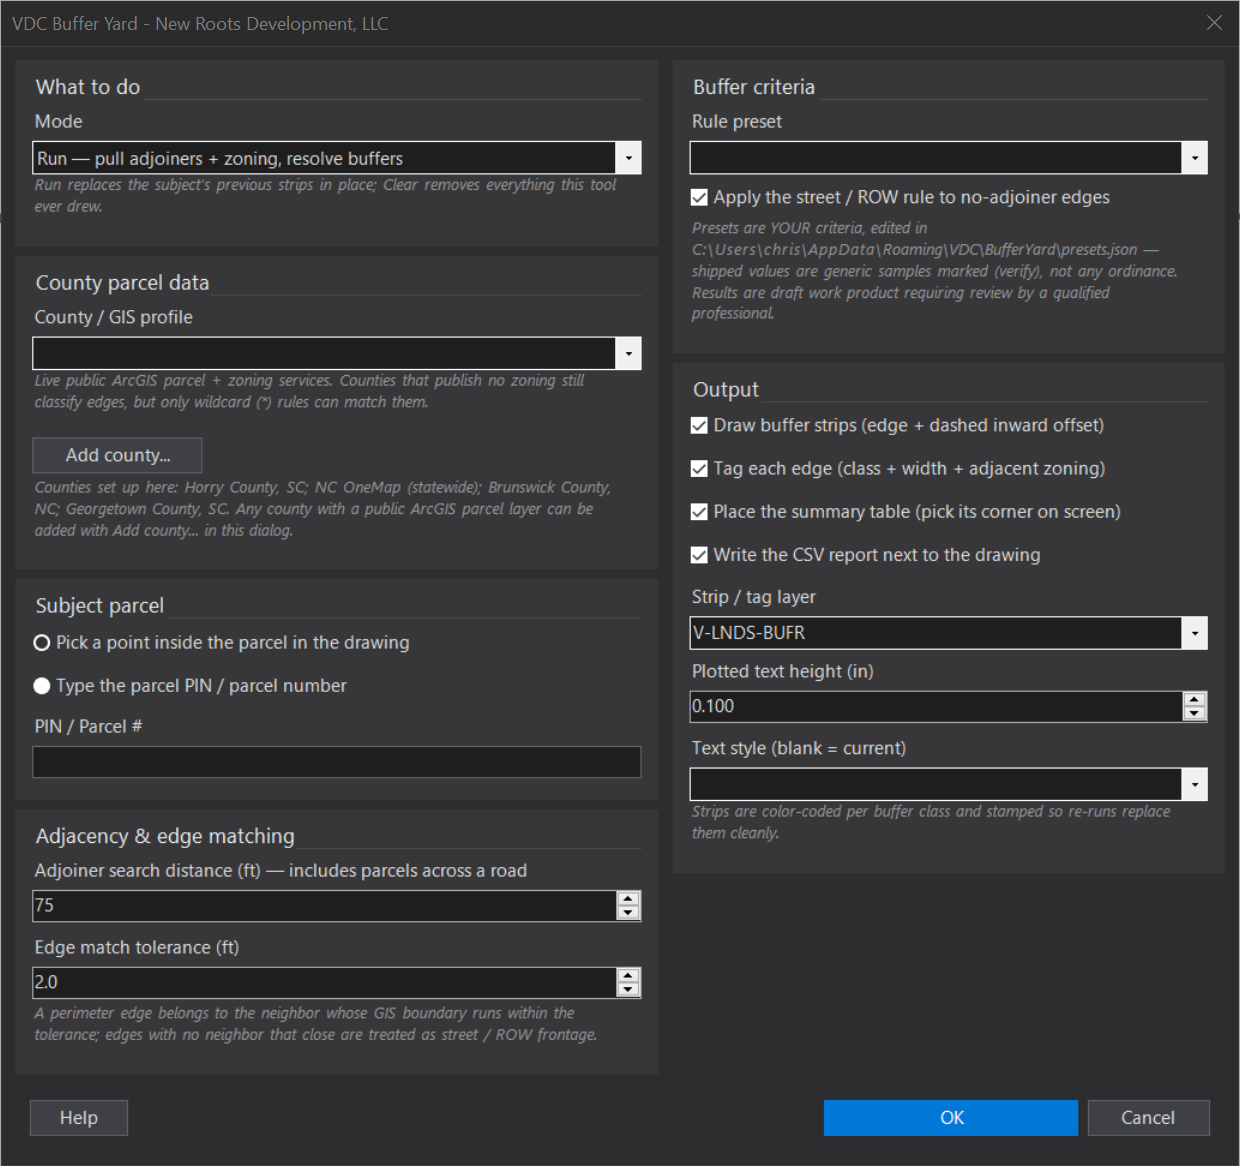
Task: Close the VDC Buffer Yard dialog
Action: pyautogui.click(x=1214, y=23)
